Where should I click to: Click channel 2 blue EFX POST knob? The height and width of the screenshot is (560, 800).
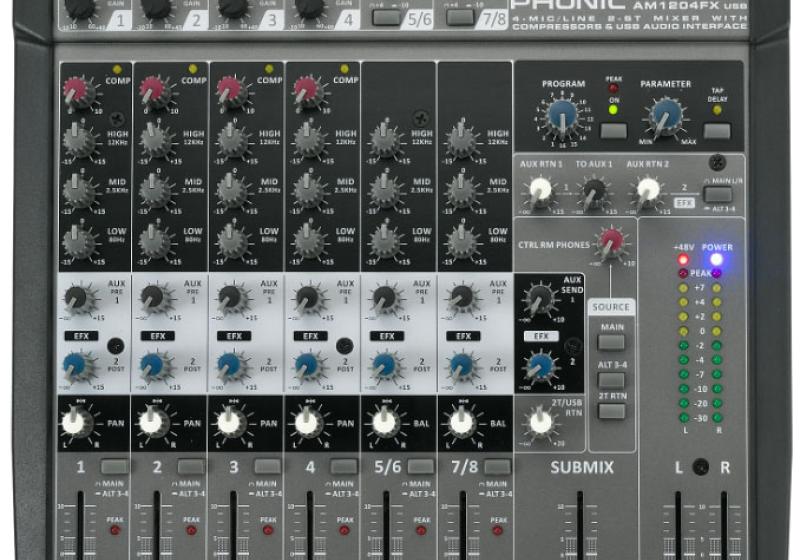pos(154,366)
